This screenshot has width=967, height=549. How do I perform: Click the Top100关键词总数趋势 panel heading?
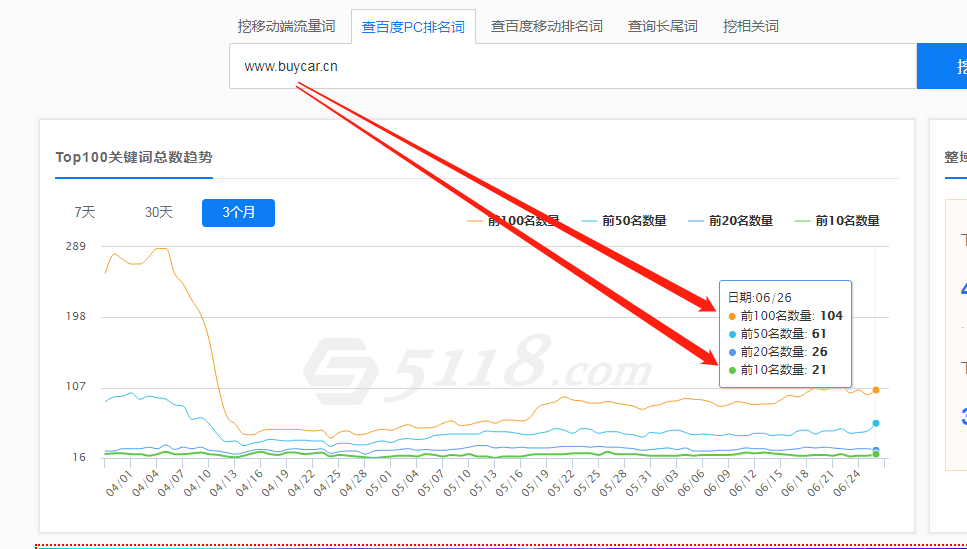[134, 157]
